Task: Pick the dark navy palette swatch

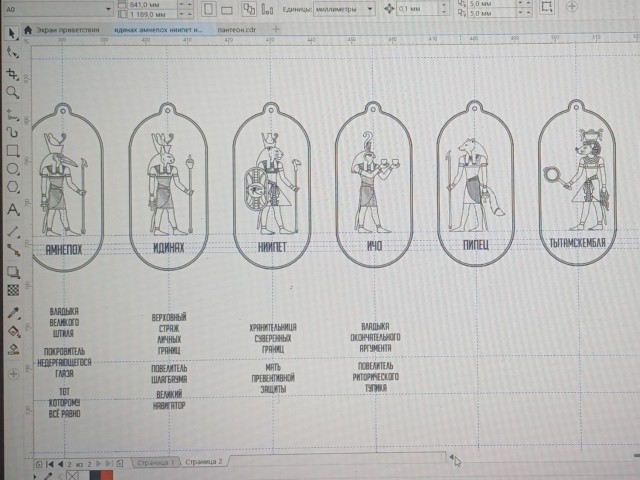Action: click(x=95, y=476)
